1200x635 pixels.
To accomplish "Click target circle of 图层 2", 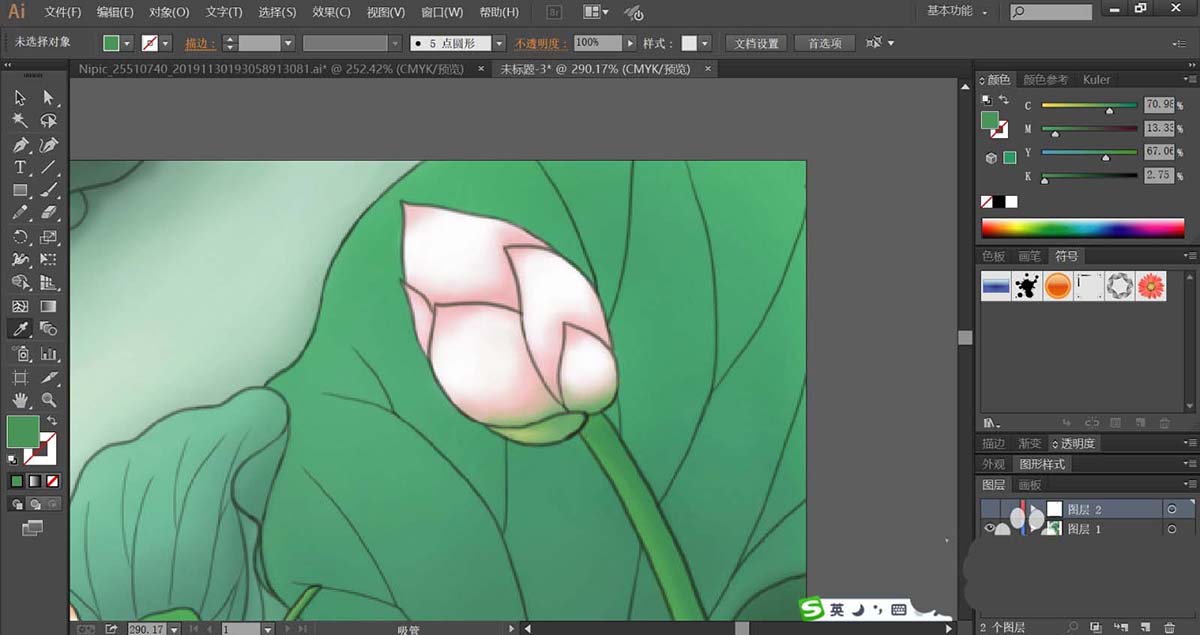I will [x=1172, y=510].
